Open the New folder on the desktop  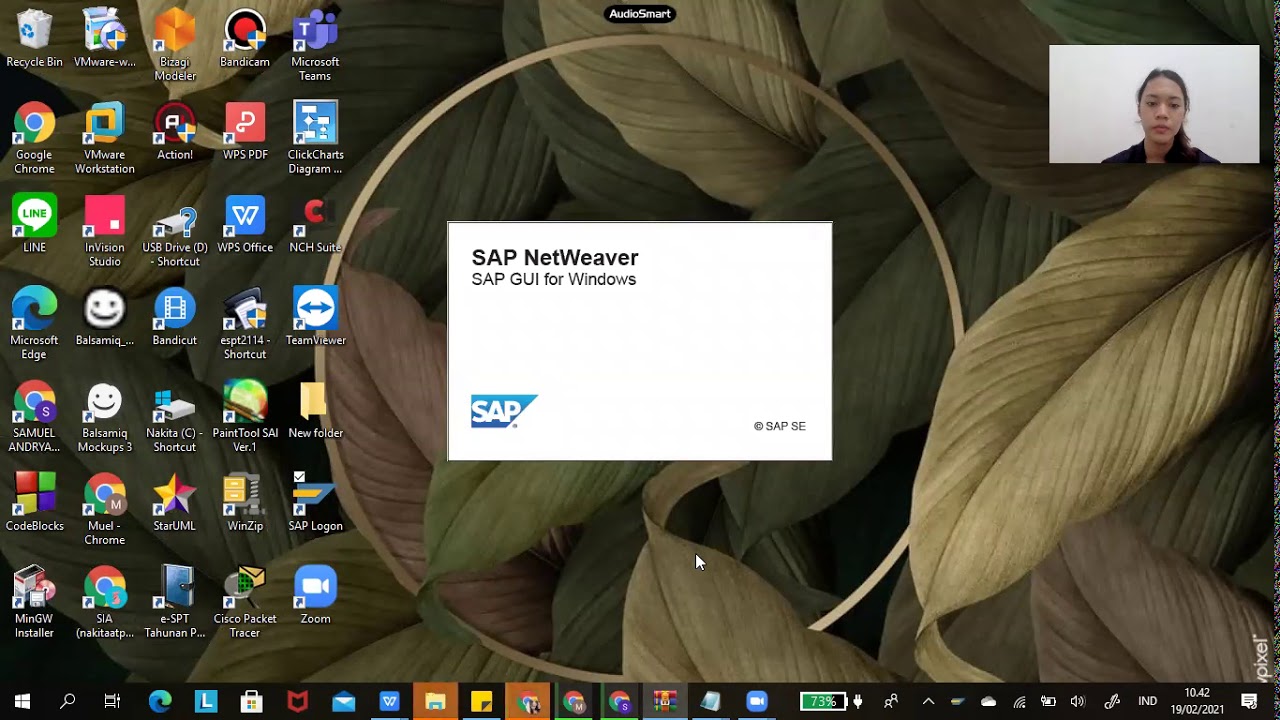(x=315, y=411)
